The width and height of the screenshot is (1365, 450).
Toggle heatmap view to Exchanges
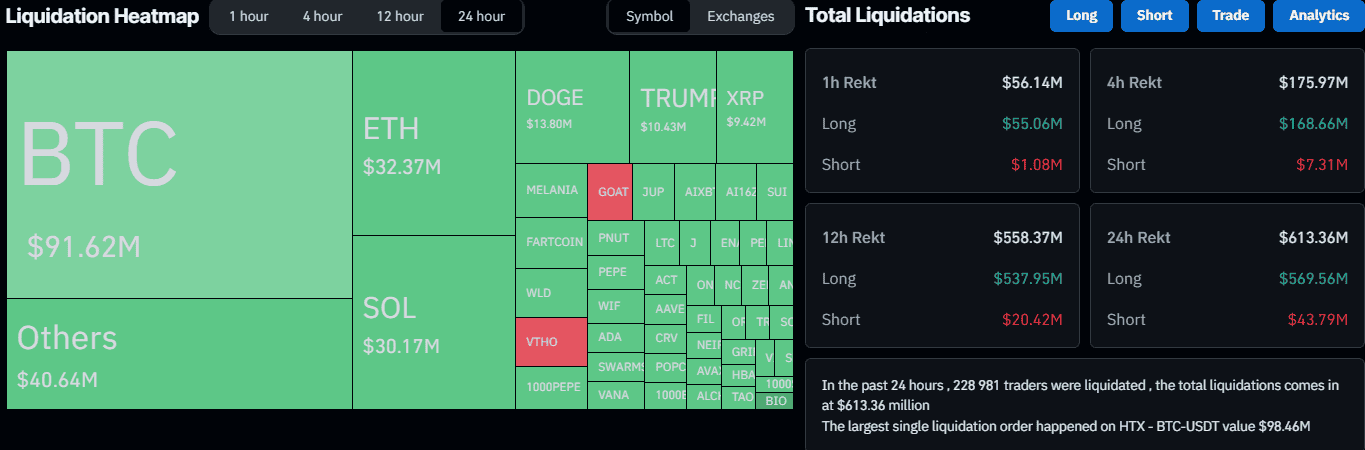740,16
